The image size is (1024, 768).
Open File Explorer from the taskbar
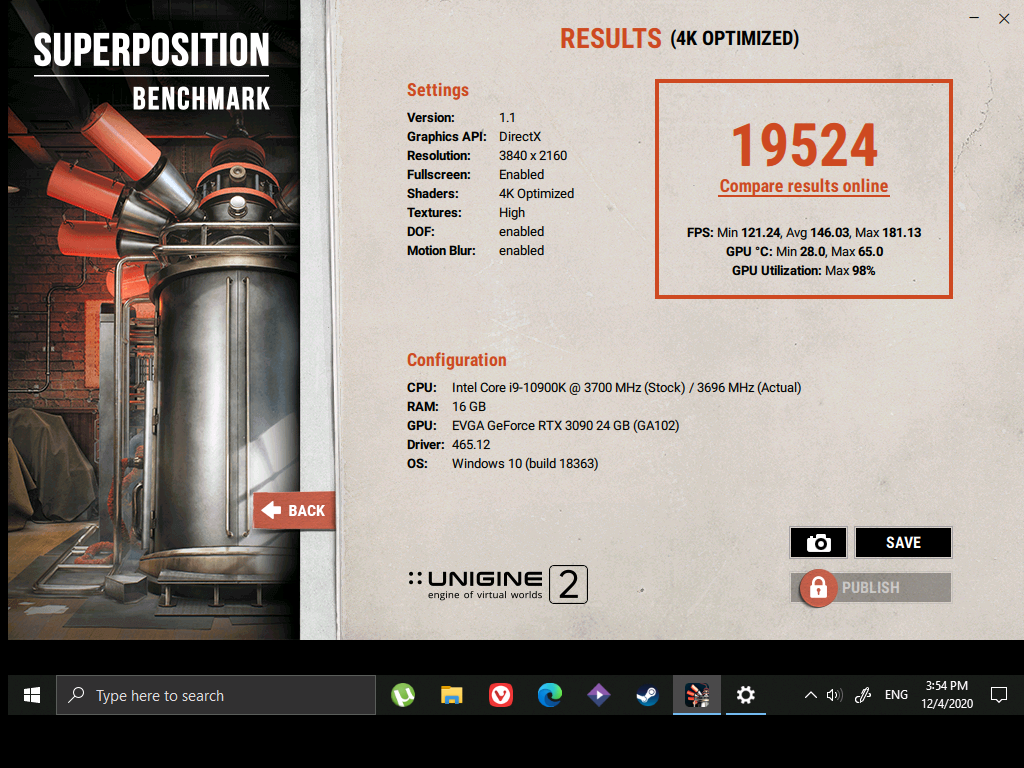(x=451, y=696)
